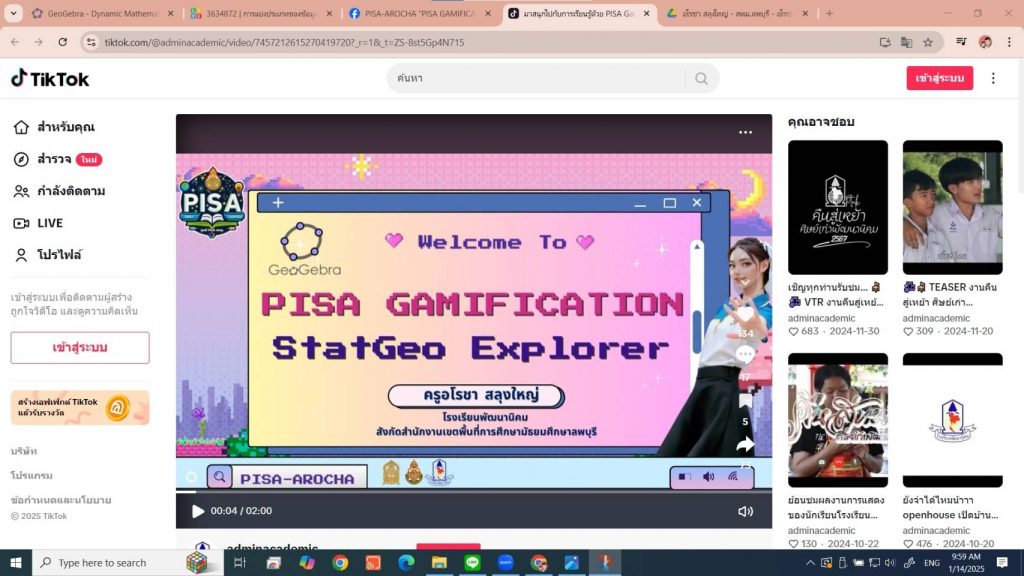Open the Windows notification center
The image size is (1024, 576).
pos(1002,562)
